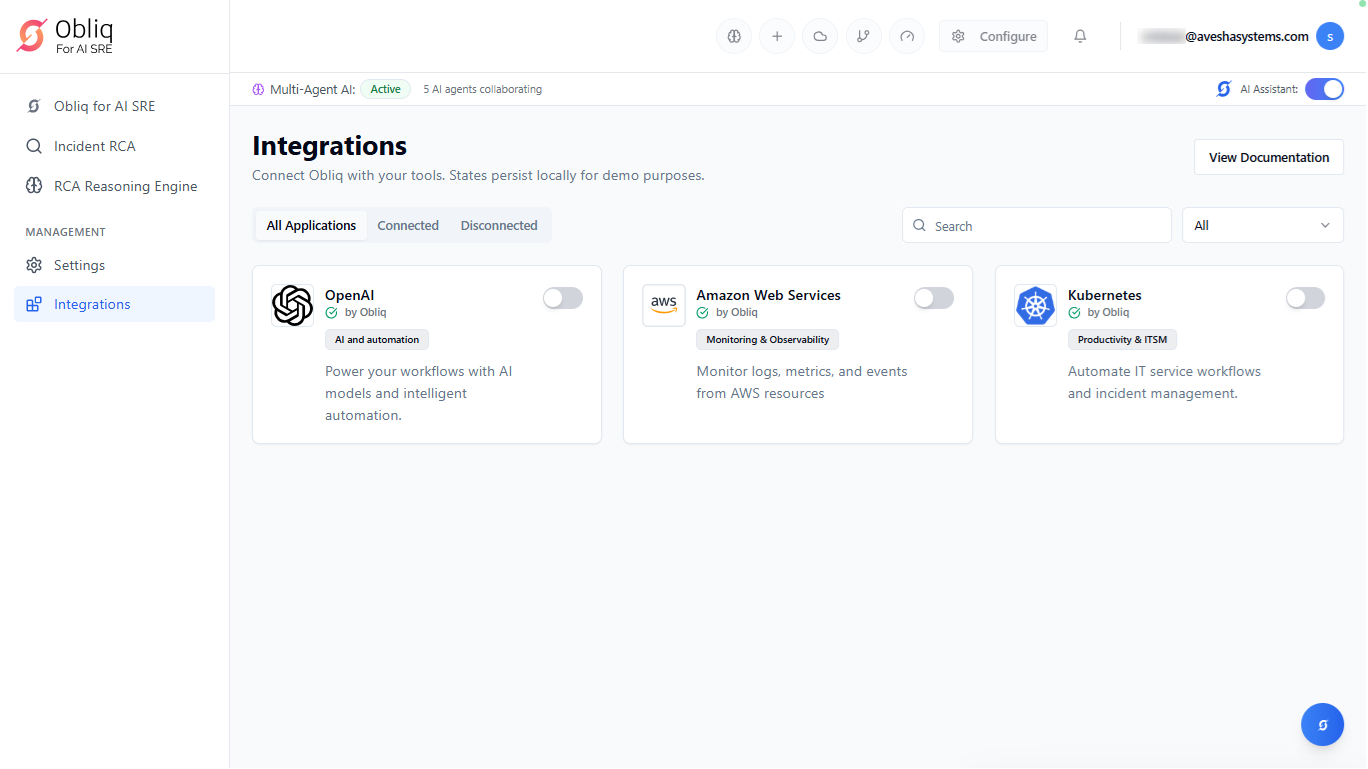Open the floating Obliq chat button

pyautogui.click(x=1322, y=725)
